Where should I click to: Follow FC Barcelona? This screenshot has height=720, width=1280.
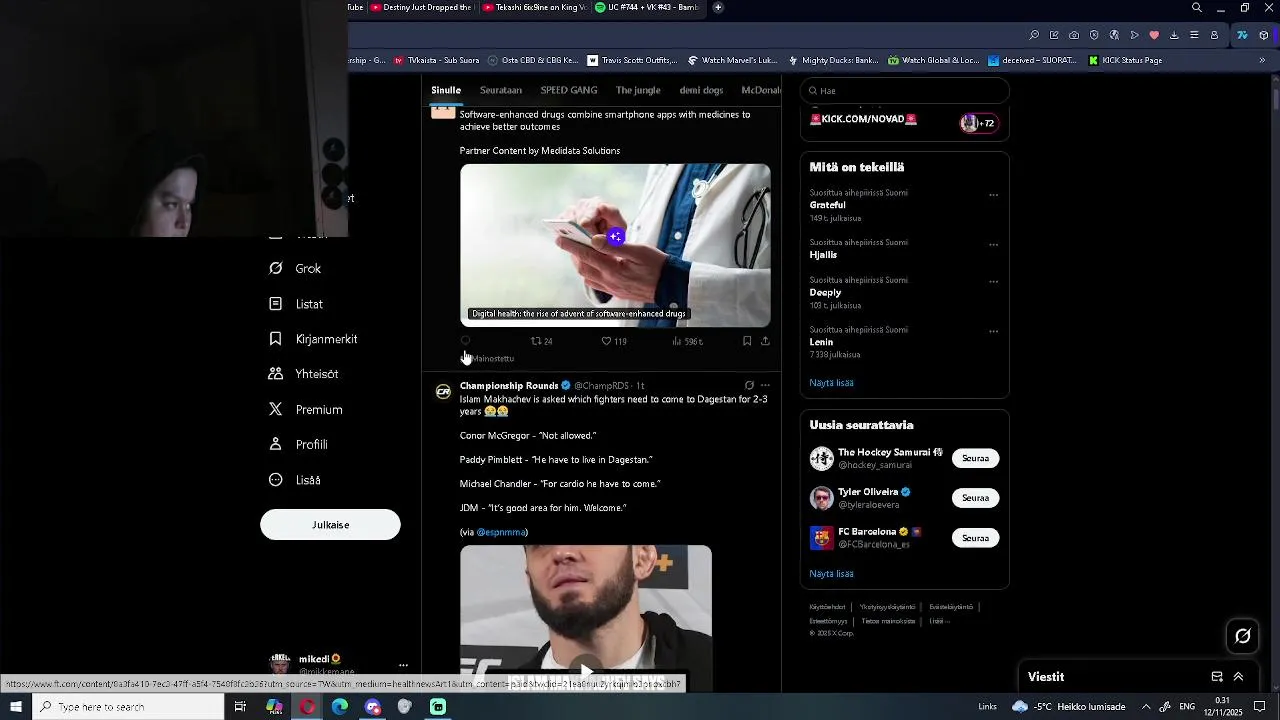pos(975,538)
